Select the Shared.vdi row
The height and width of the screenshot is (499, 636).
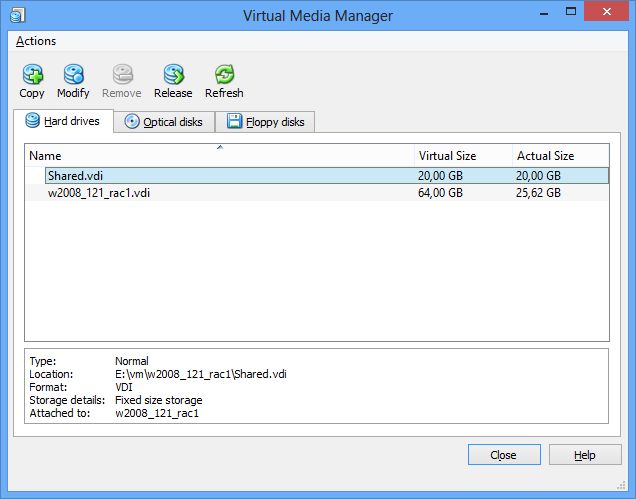[x=327, y=176]
